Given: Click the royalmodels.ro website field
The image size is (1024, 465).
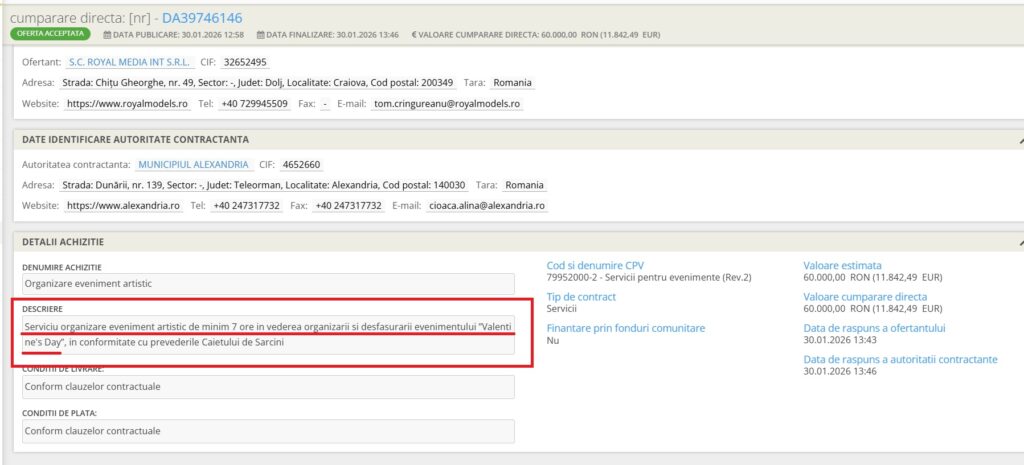Looking at the screenshot, I should point(127,104).
